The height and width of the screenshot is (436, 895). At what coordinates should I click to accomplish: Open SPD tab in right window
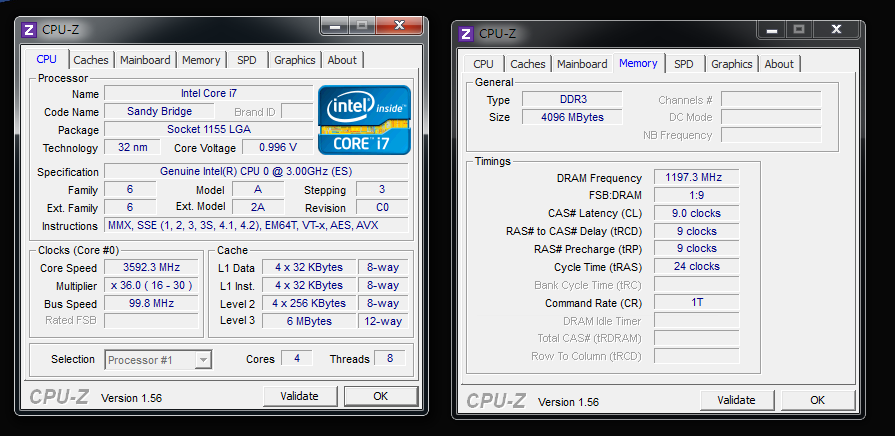[x=684, y=64]
